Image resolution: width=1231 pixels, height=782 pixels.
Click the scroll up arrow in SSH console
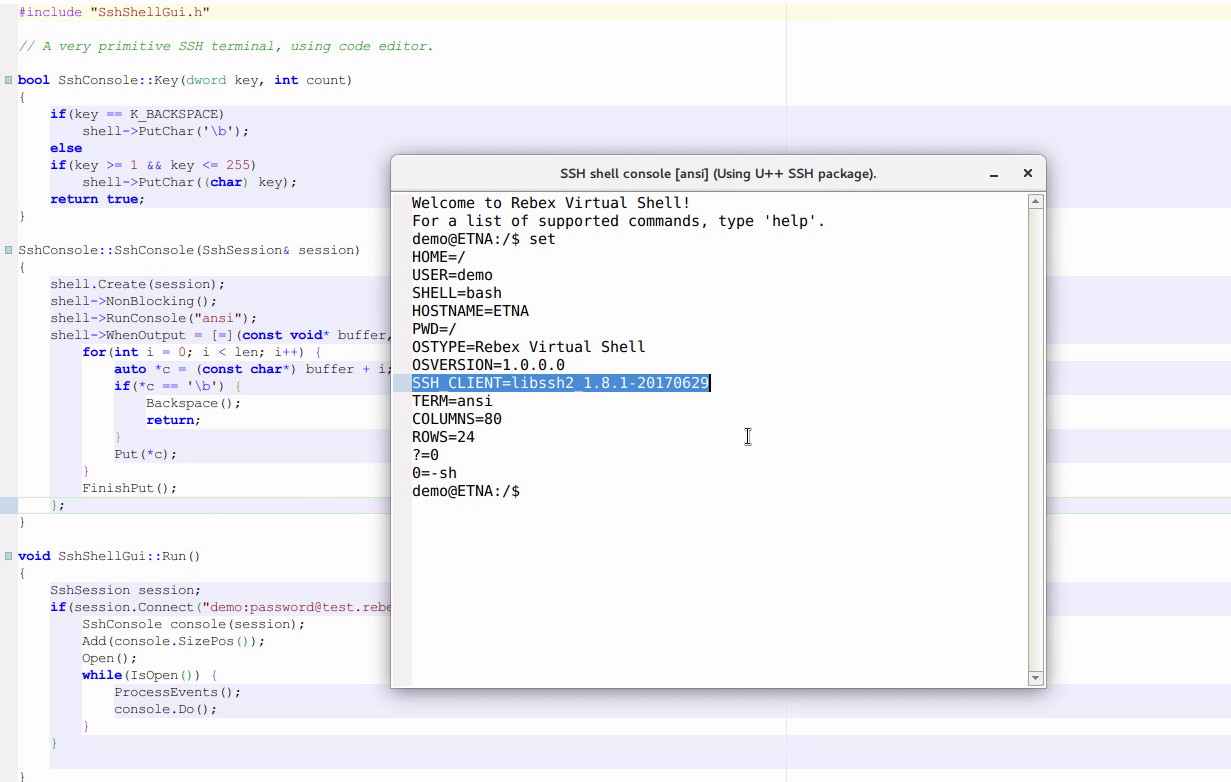1036,202
